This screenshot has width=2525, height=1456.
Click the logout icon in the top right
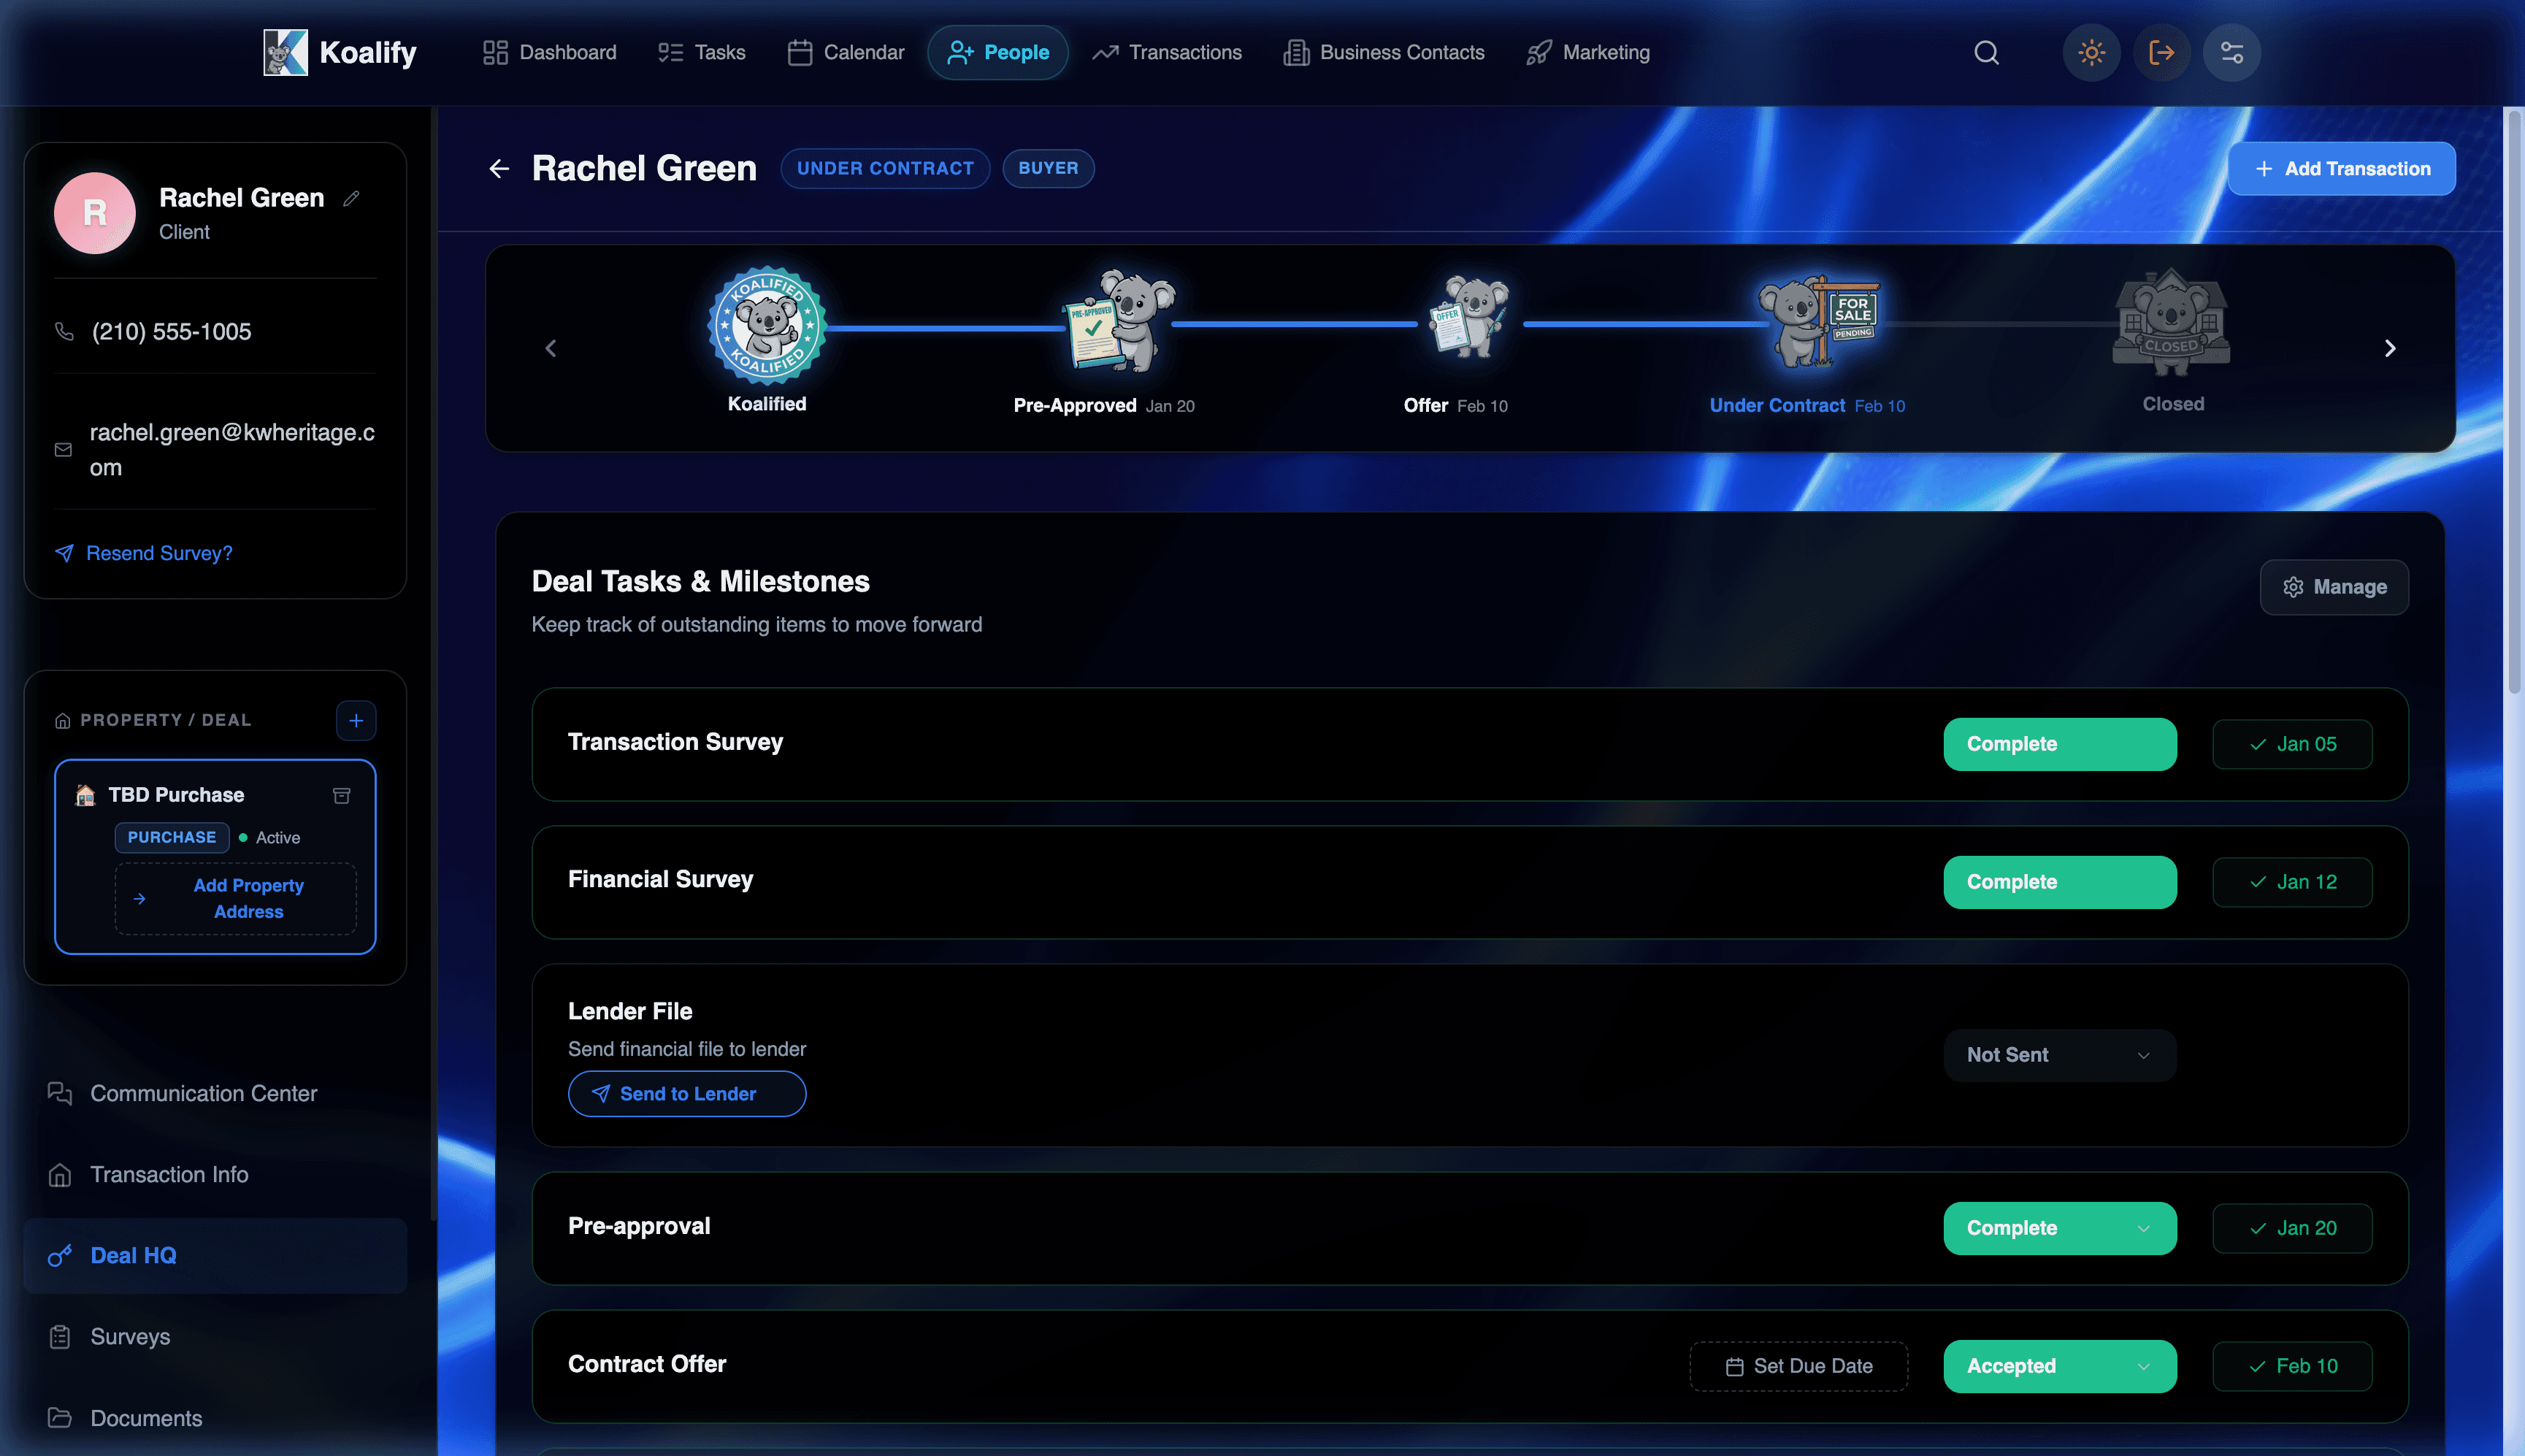(2162, 52)
